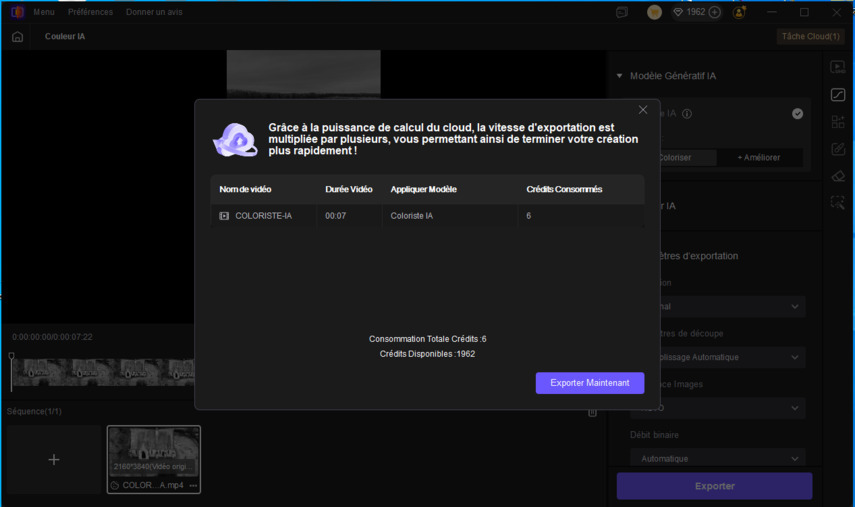The image size is (855, 507).
Task: Delete sequence with the trash icon
Action: click(x=592, y=412)
